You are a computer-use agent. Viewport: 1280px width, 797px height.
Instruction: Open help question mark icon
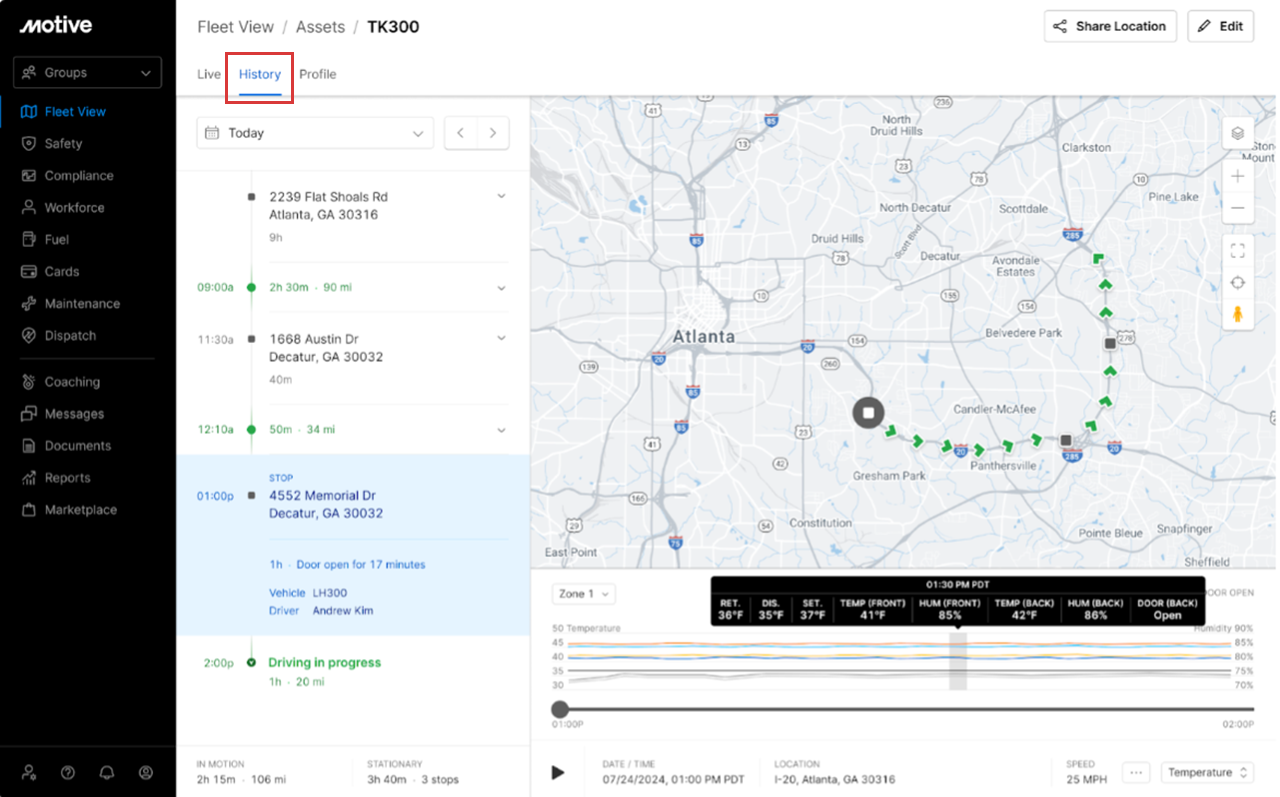pyautogui.click(x=68, y=772)
